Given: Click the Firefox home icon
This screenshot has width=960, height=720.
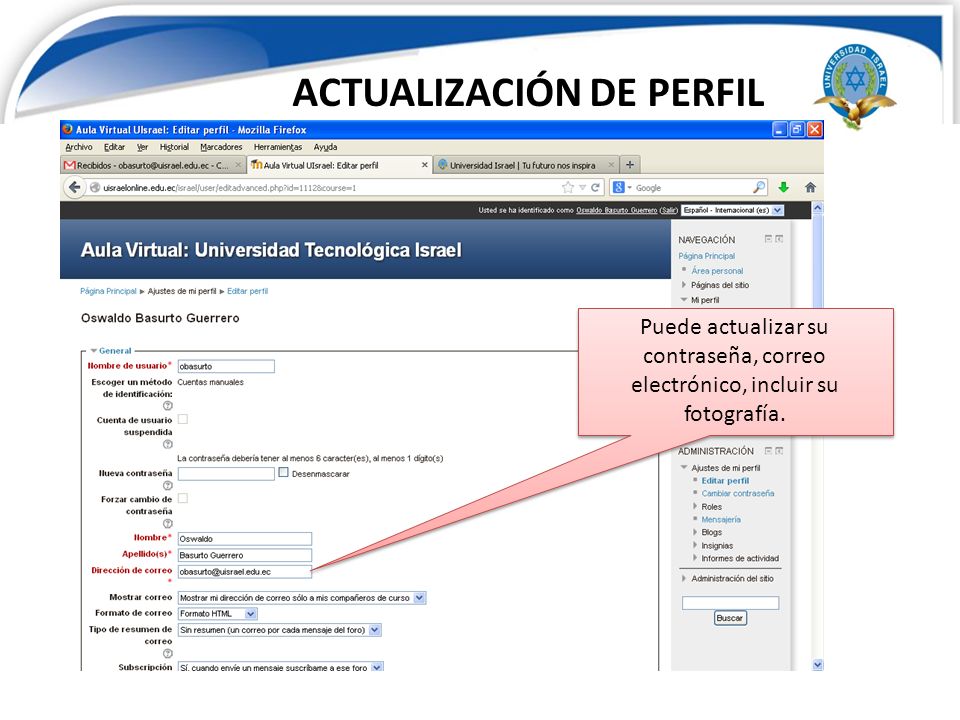Looking at the screenshot, I should (810, 187).
